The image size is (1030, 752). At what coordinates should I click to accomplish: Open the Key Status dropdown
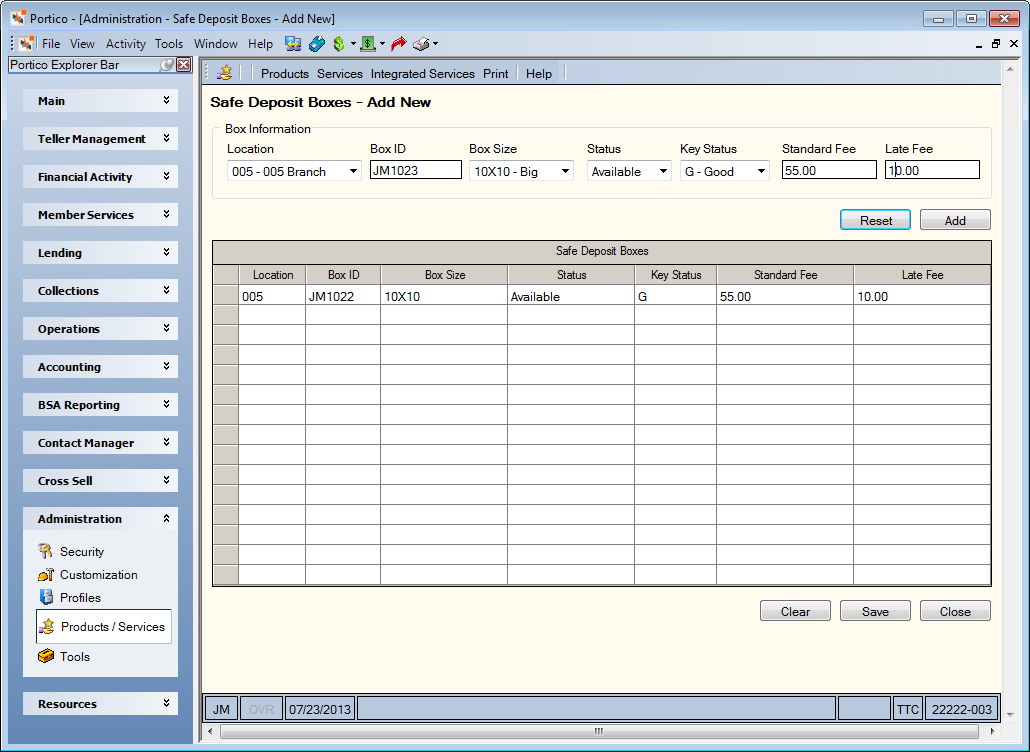pyautogui.click(x=725, y=171)
